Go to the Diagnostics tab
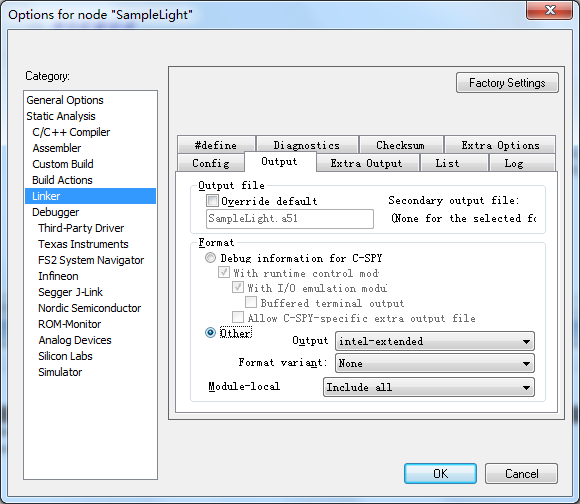 pyautogui.click(x=307, y=145)
